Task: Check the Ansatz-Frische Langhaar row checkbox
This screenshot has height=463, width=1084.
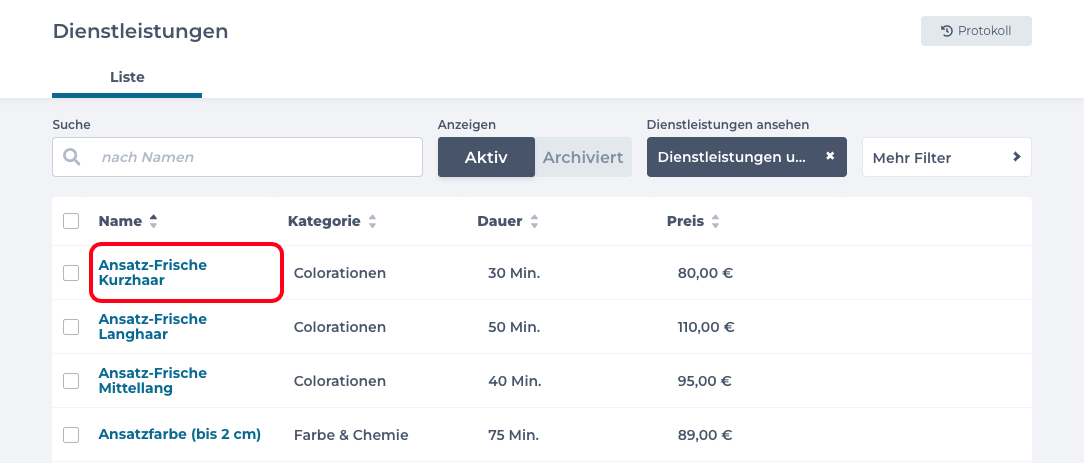Action: click(x=71, y=327)
